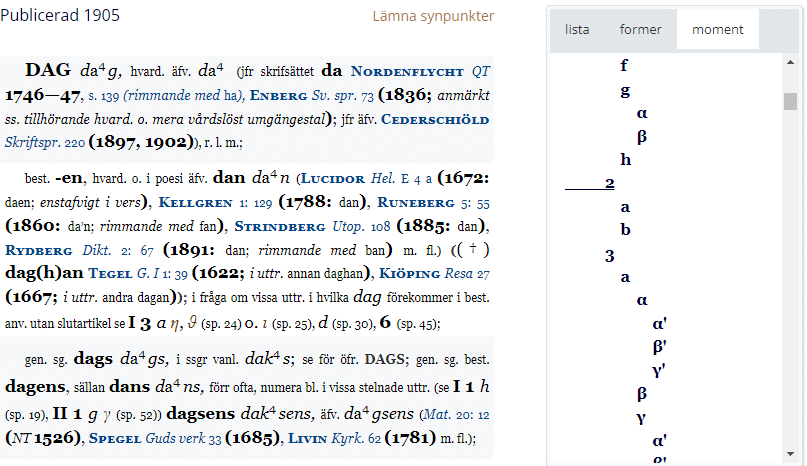Viewport: 807px width, 466px height.
Task: Open the Mat. 20: 12 reference
Action: click(x=455, y=415)
